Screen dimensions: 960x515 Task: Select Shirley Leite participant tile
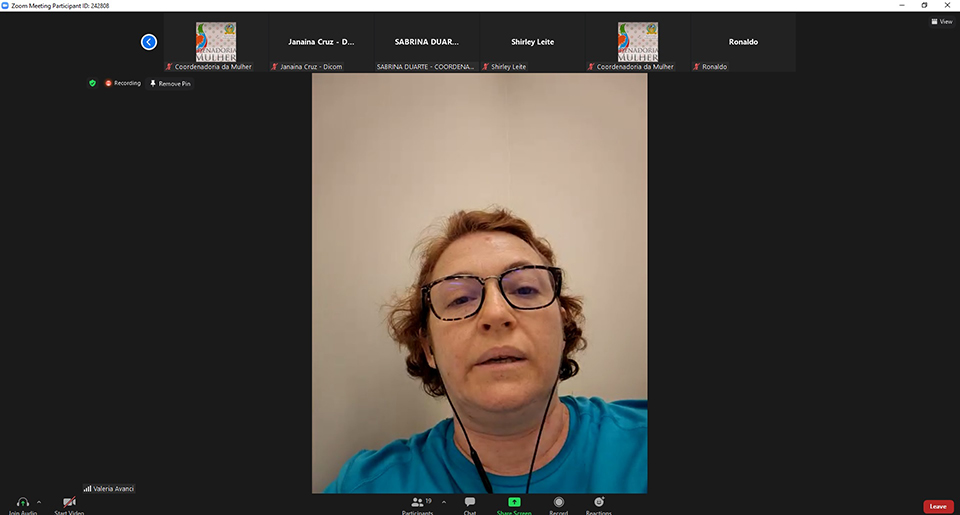[x=531, y=42]
